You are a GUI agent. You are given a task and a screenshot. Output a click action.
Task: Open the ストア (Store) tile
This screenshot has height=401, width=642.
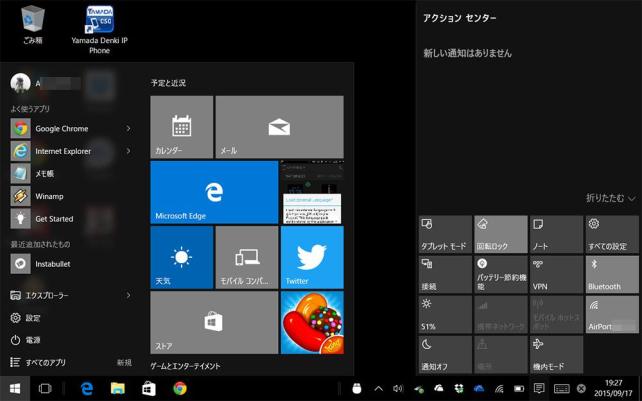click(x=214, y=322)
